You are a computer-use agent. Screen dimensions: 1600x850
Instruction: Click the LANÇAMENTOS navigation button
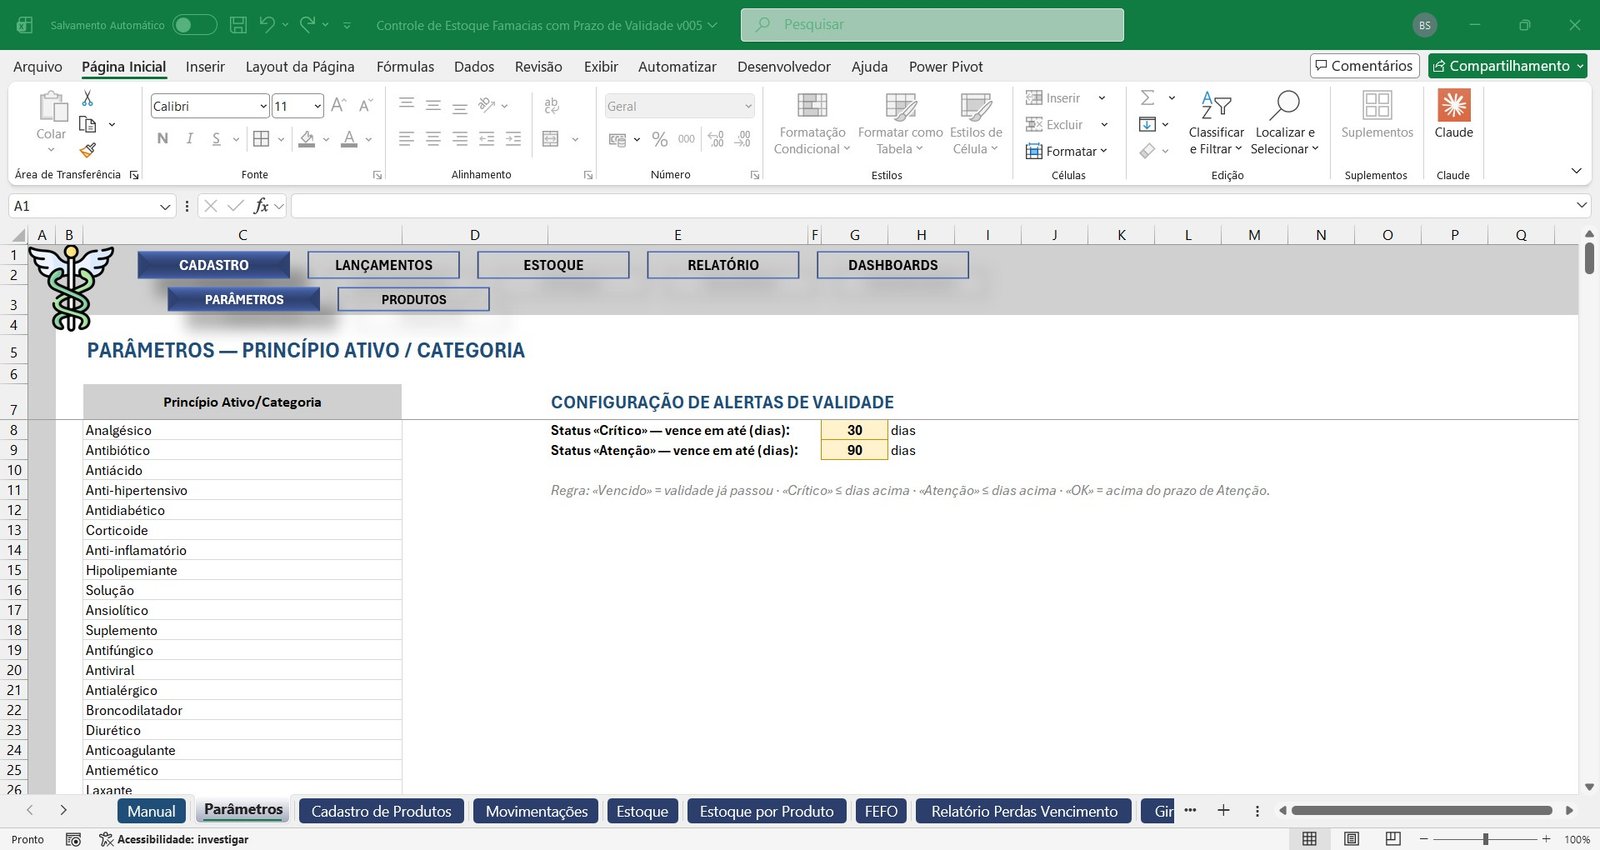pos(384,265)
